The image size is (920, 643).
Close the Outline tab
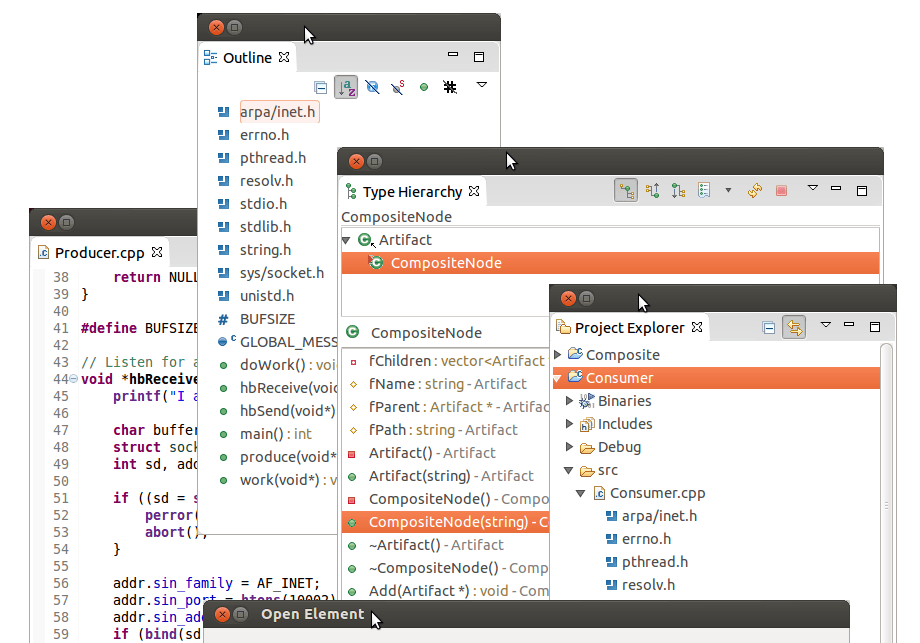point(284,57)
